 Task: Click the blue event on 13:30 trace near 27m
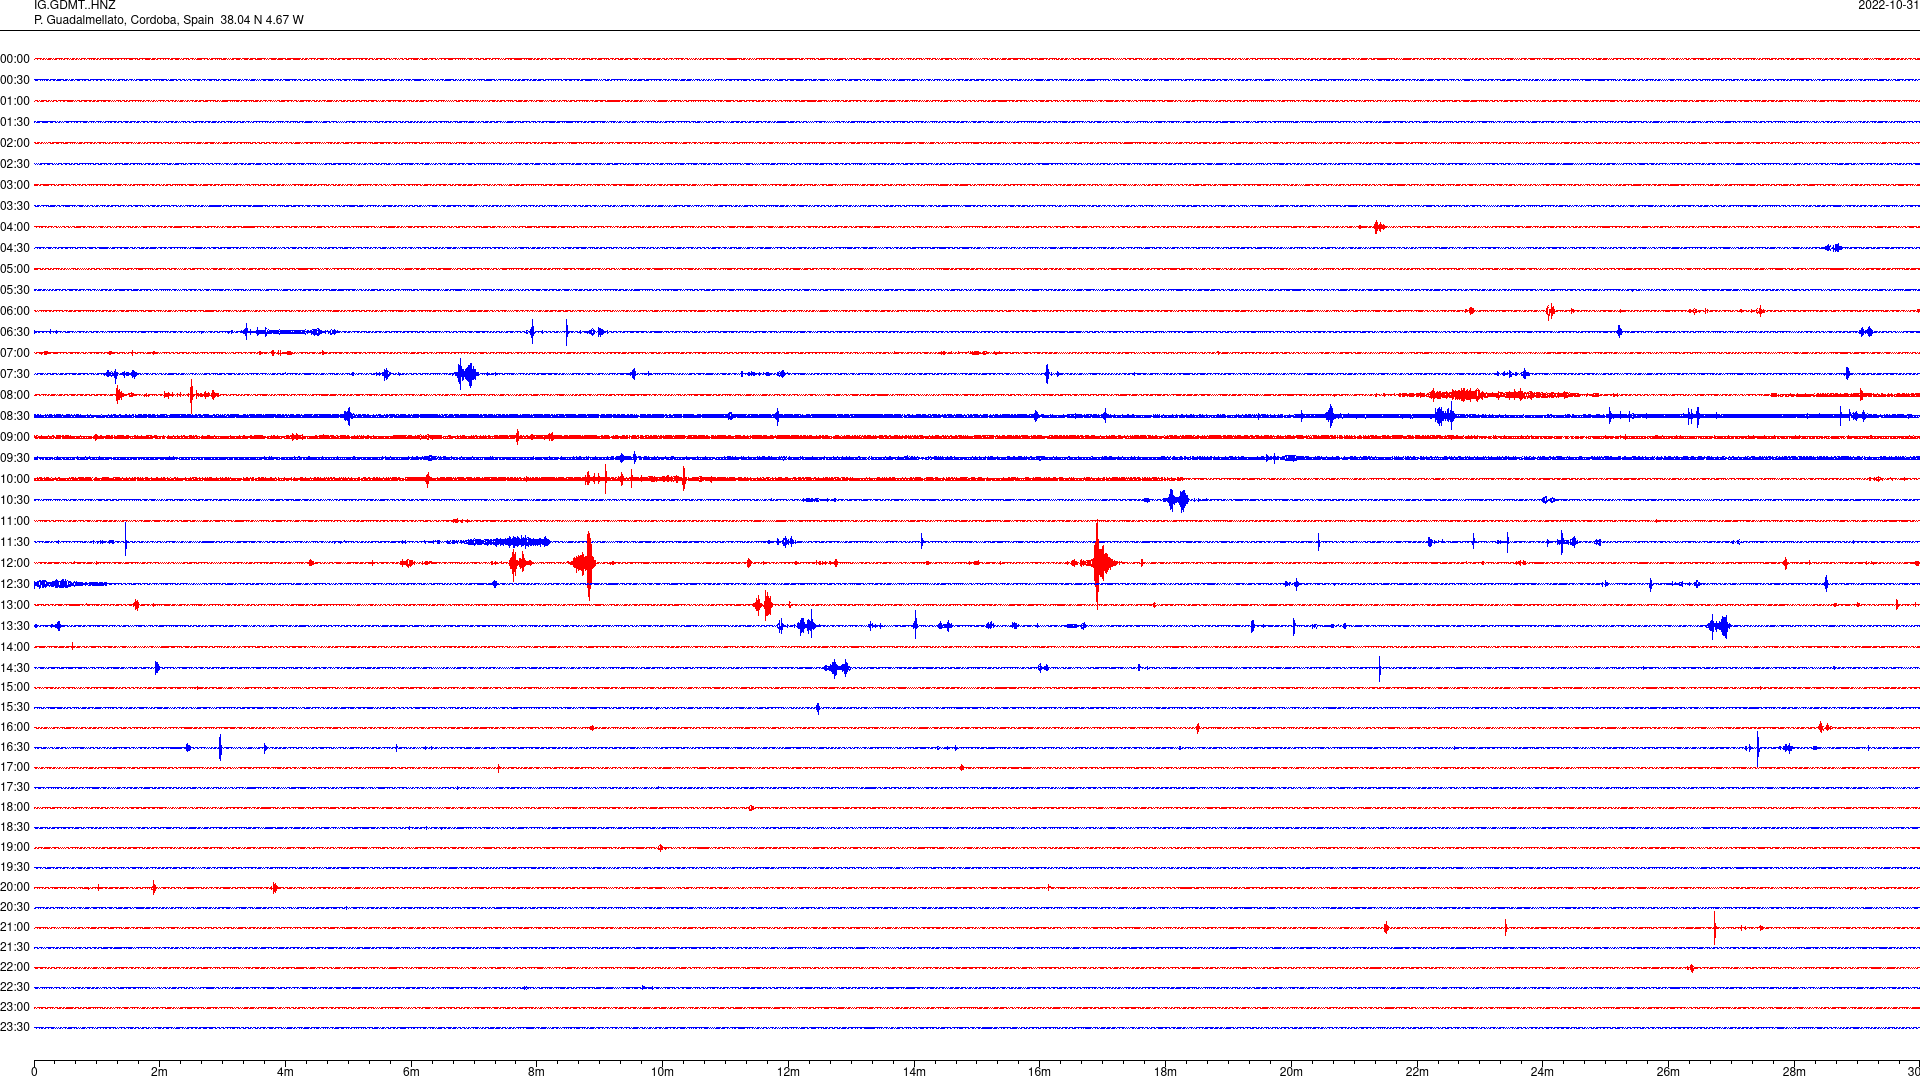point(1719,627)
